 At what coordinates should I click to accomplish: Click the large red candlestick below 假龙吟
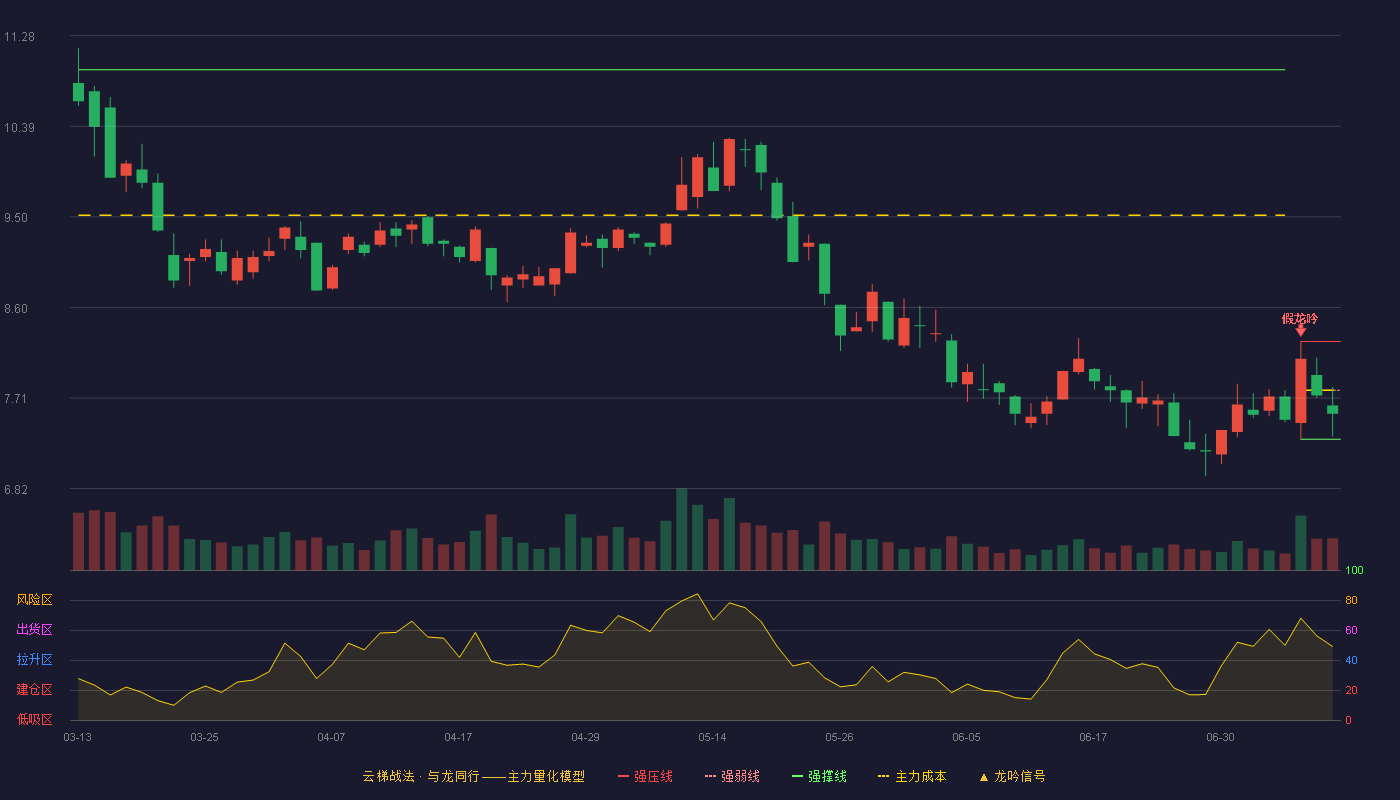tap(1300, 391)
